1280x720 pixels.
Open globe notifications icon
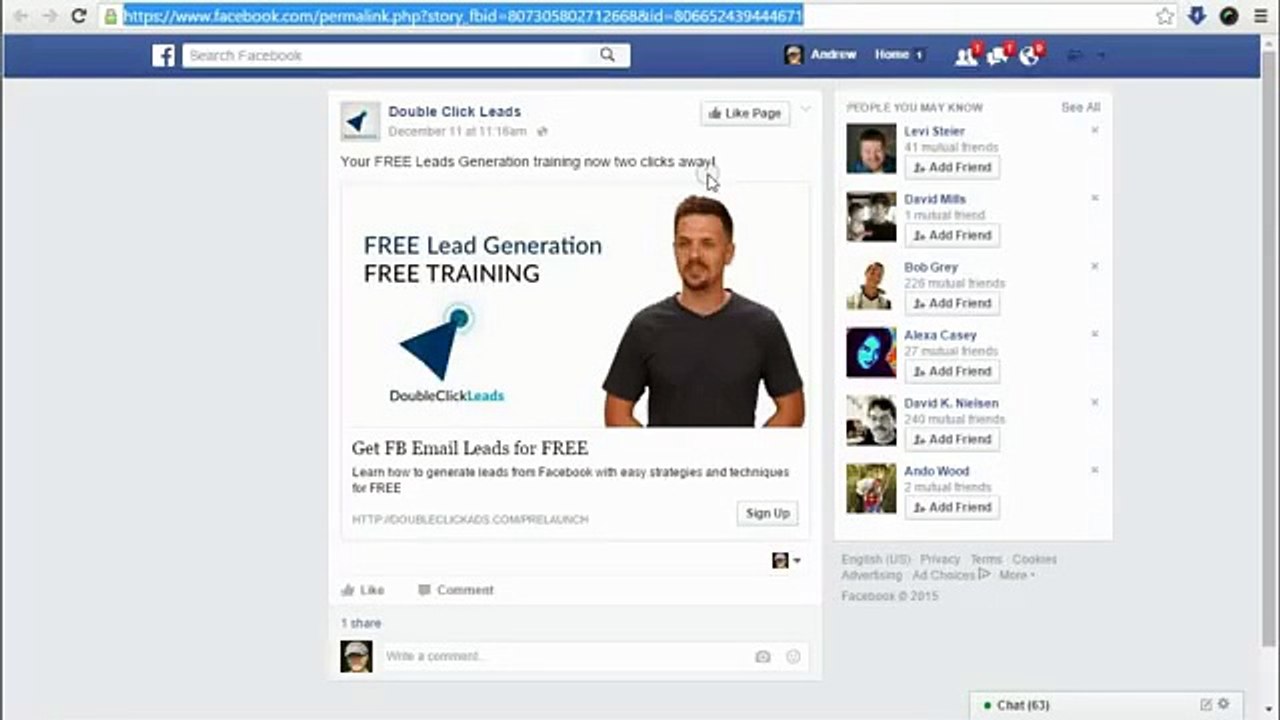pyautogui.click(x=1029, y=55)
